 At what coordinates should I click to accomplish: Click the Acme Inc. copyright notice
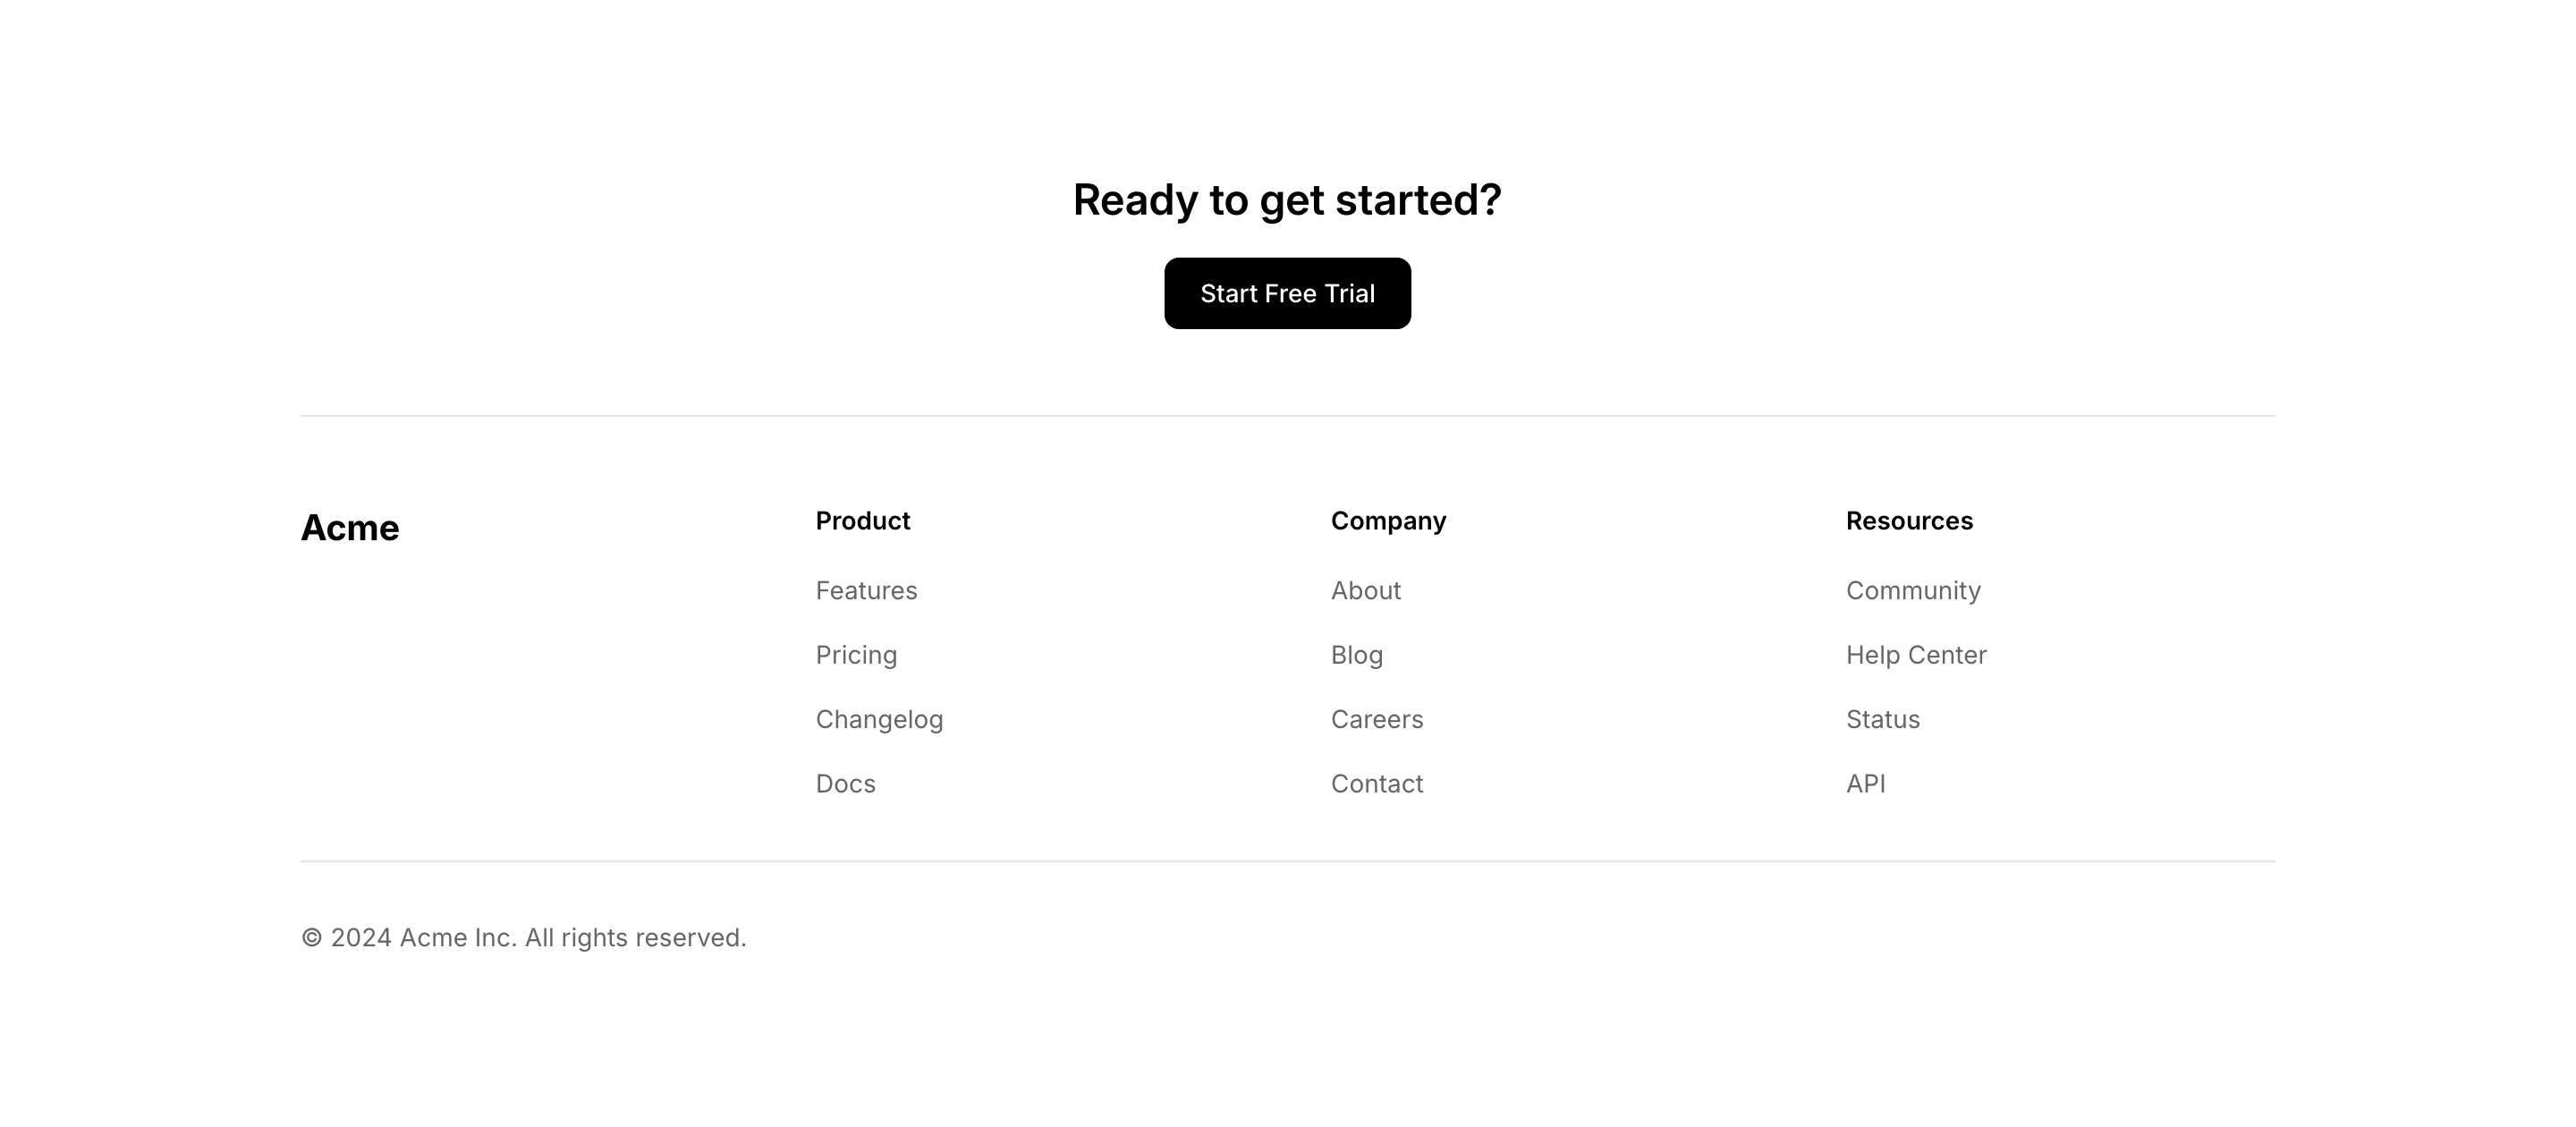538,938
